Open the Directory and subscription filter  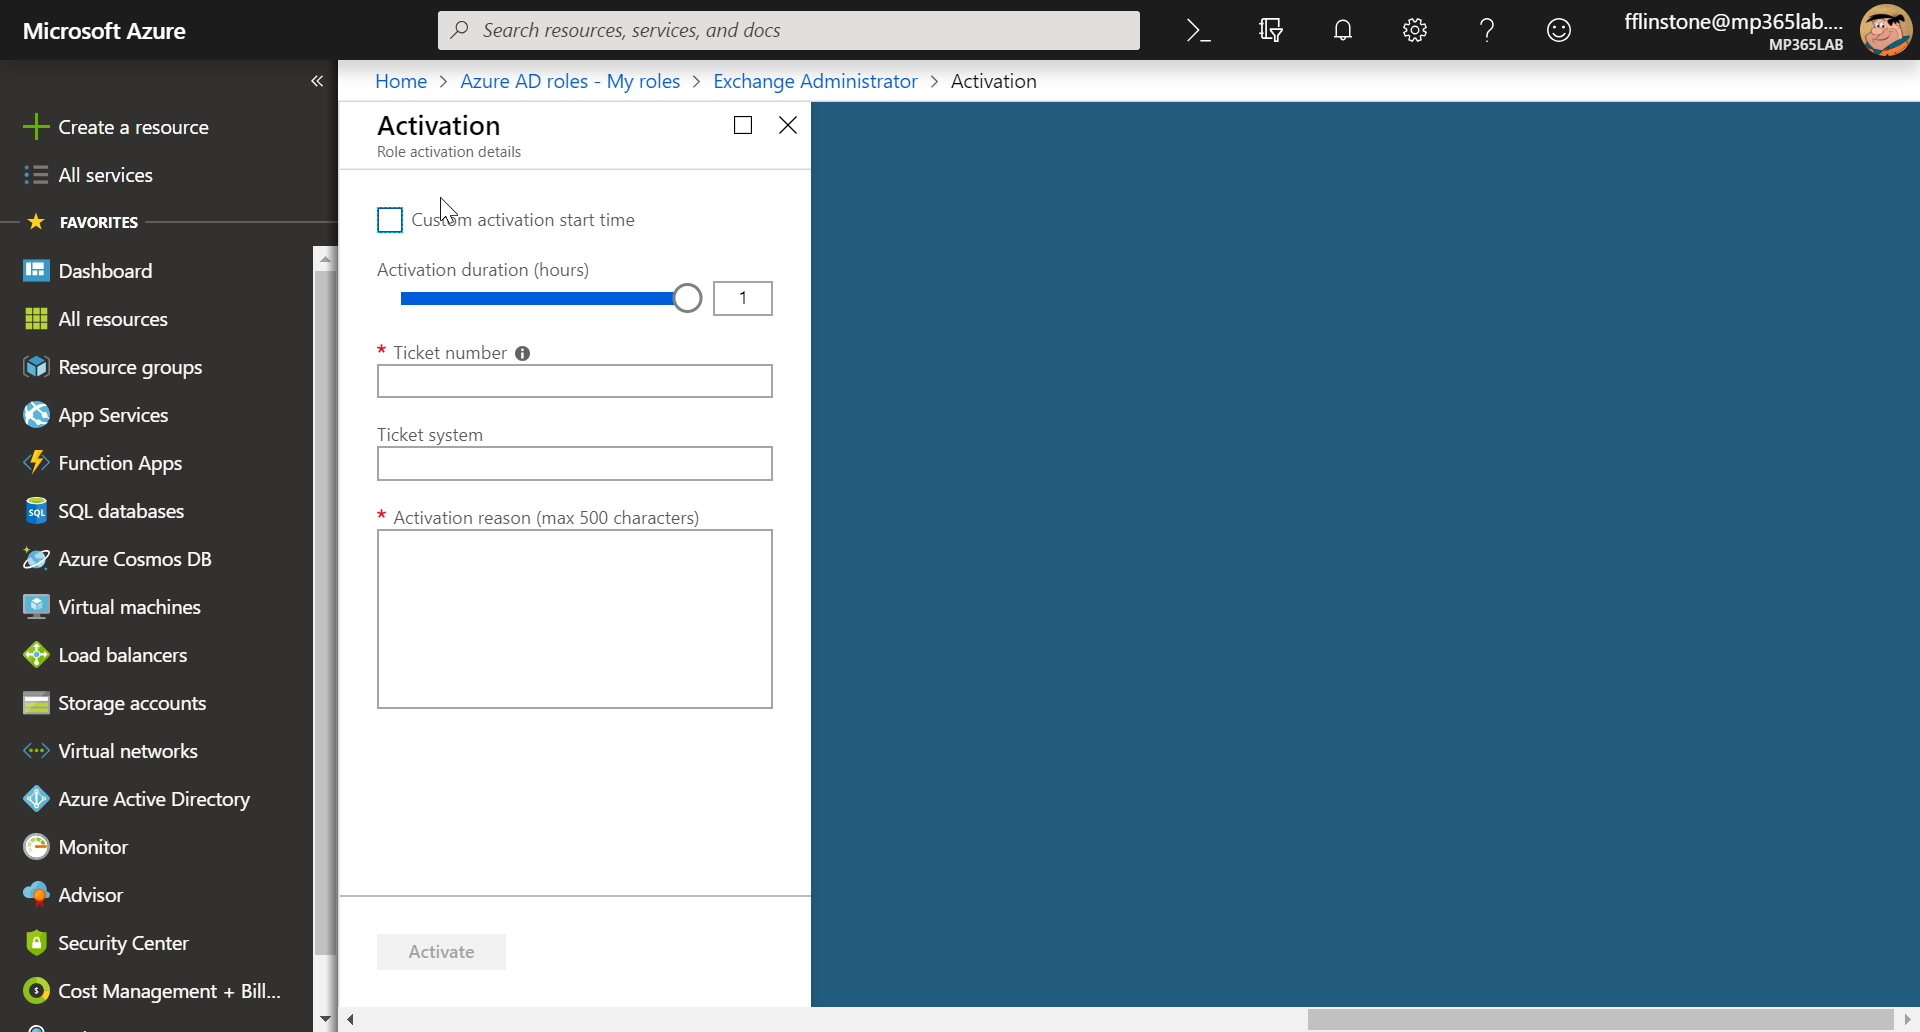[x=1270, y=30]
